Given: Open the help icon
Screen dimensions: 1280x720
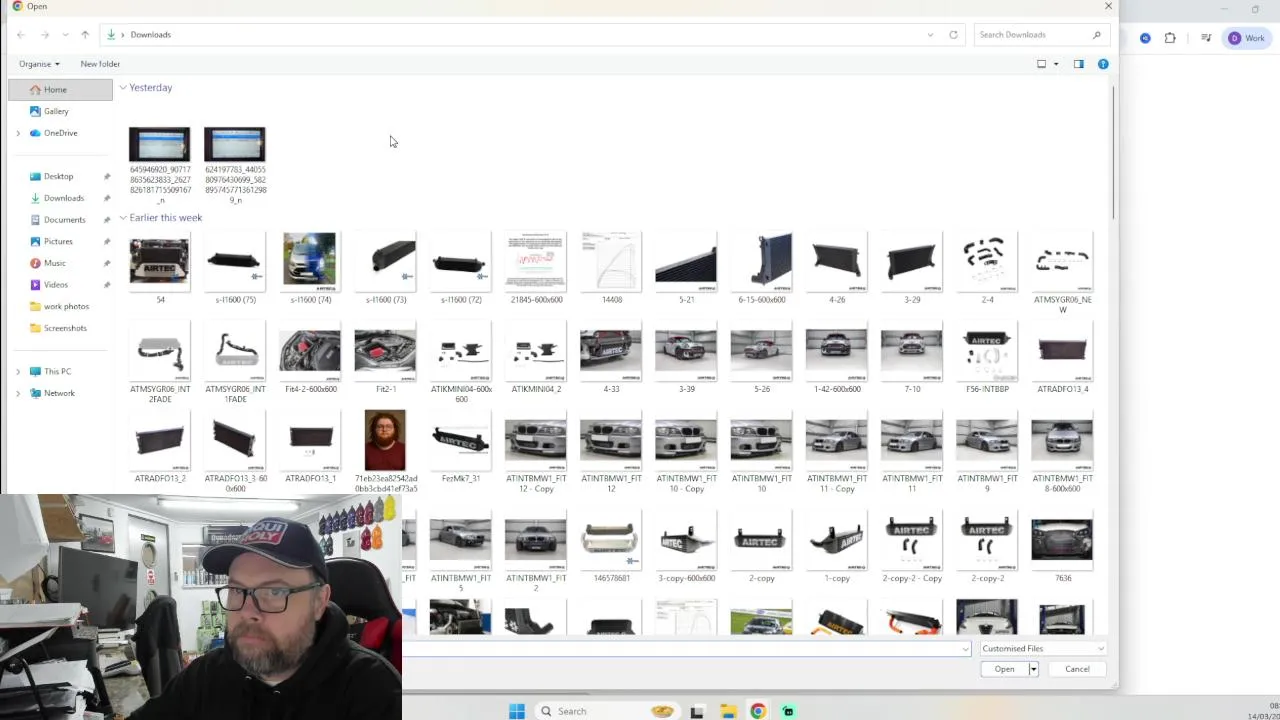Looking at the screenshot, I should 1103,64.
